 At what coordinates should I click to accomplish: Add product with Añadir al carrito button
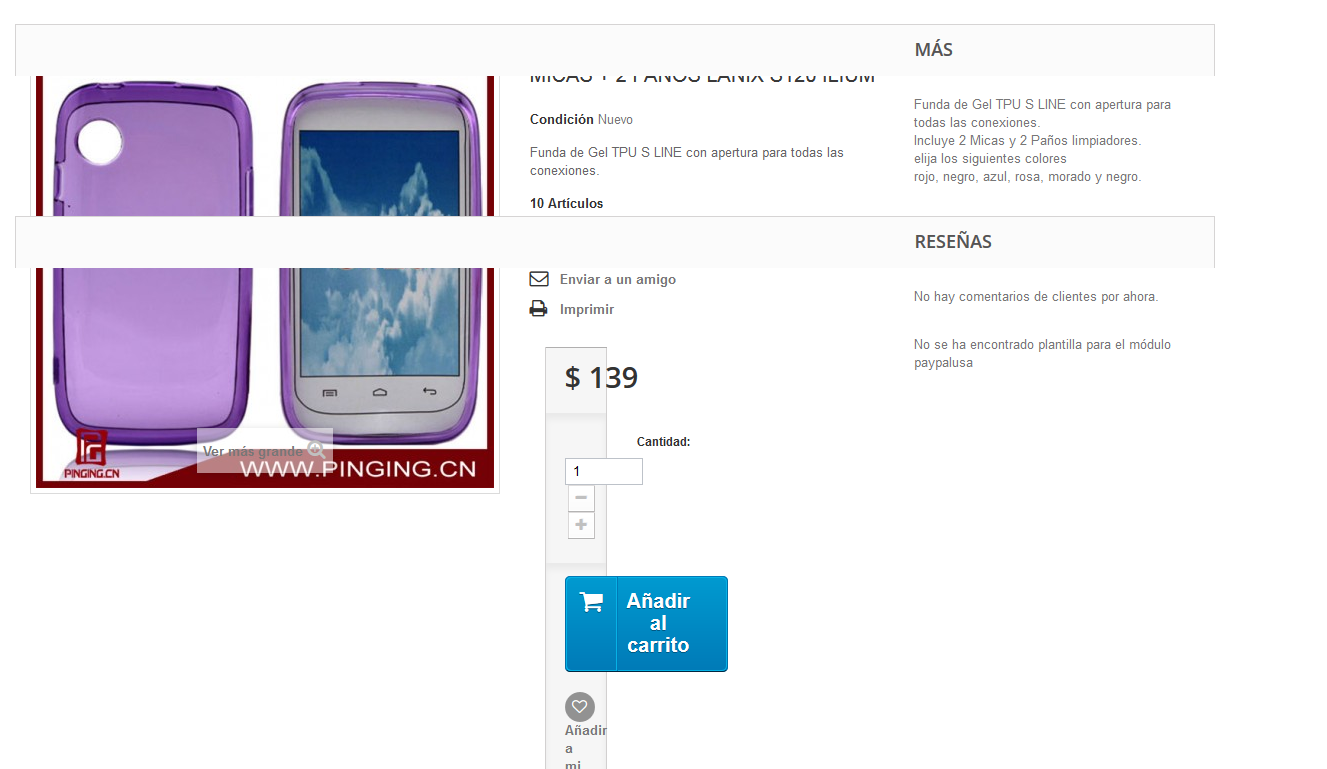coord(646,624)
